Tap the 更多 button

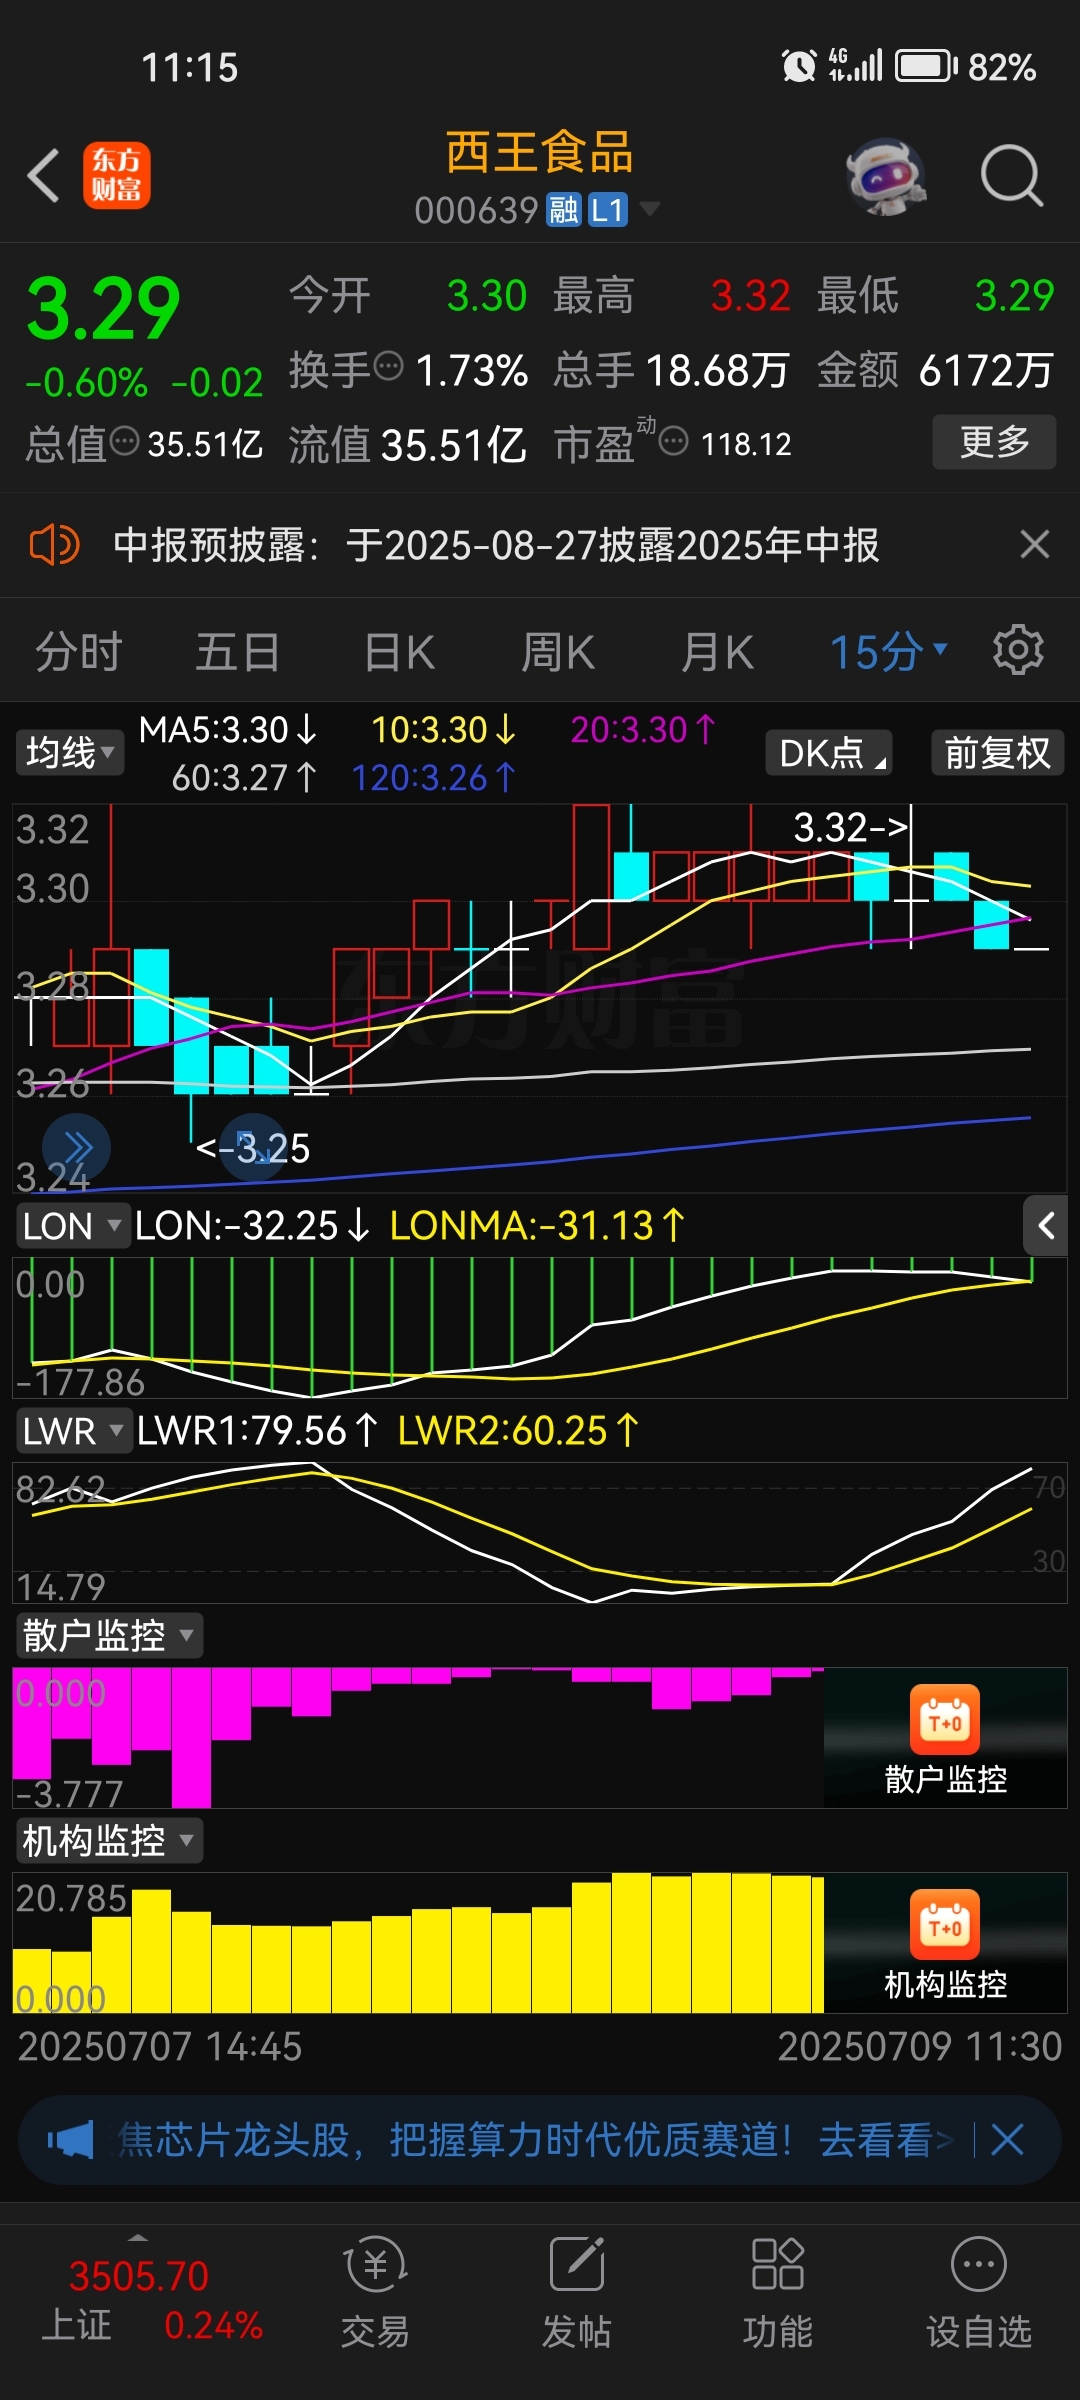[994, 442]
